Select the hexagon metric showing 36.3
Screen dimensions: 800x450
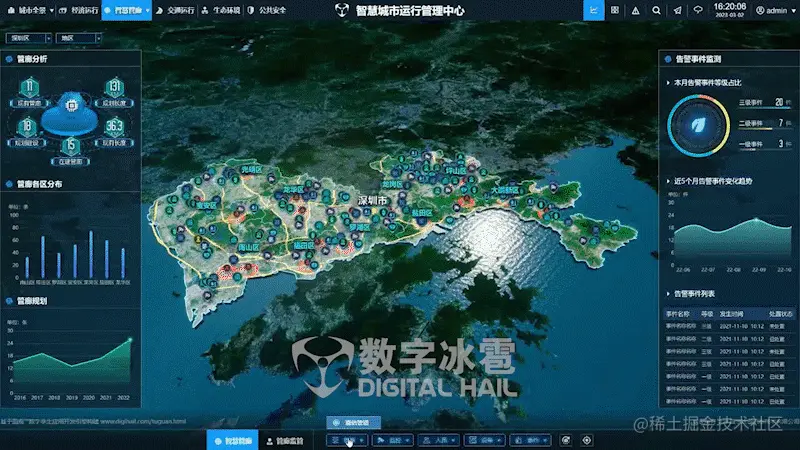click(114, 127)
